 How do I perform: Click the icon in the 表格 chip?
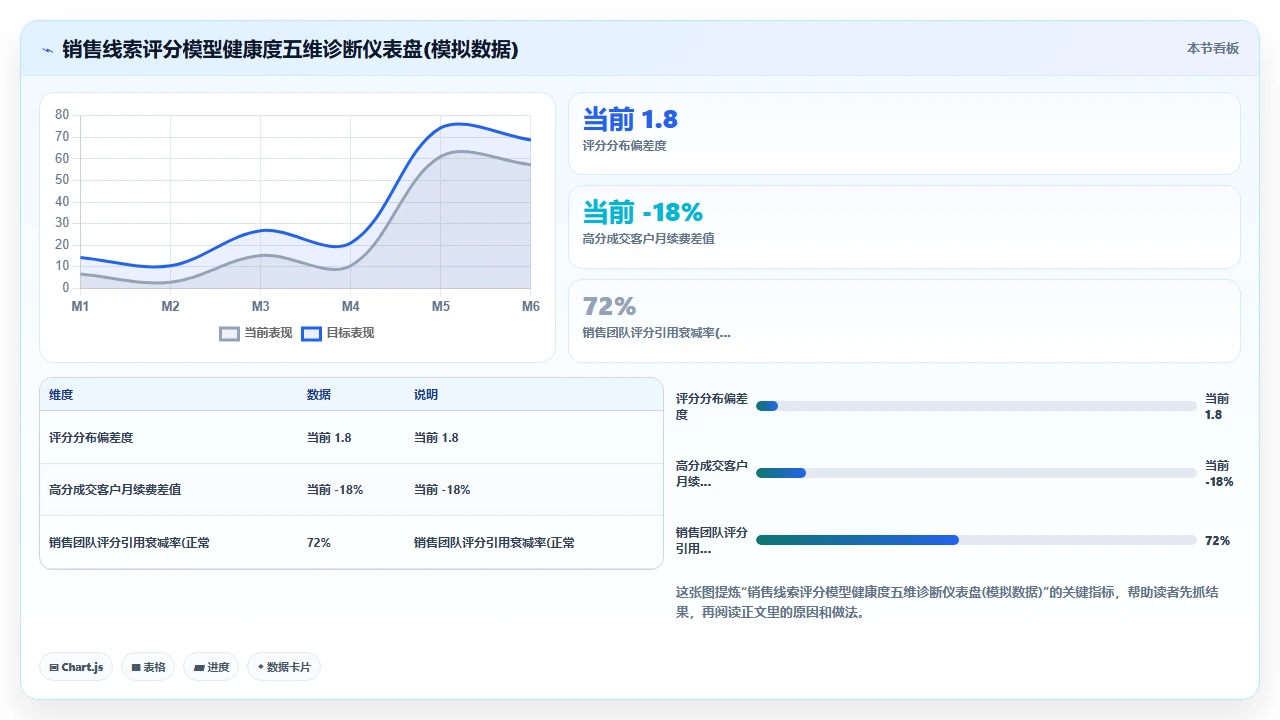pos(136,667)
